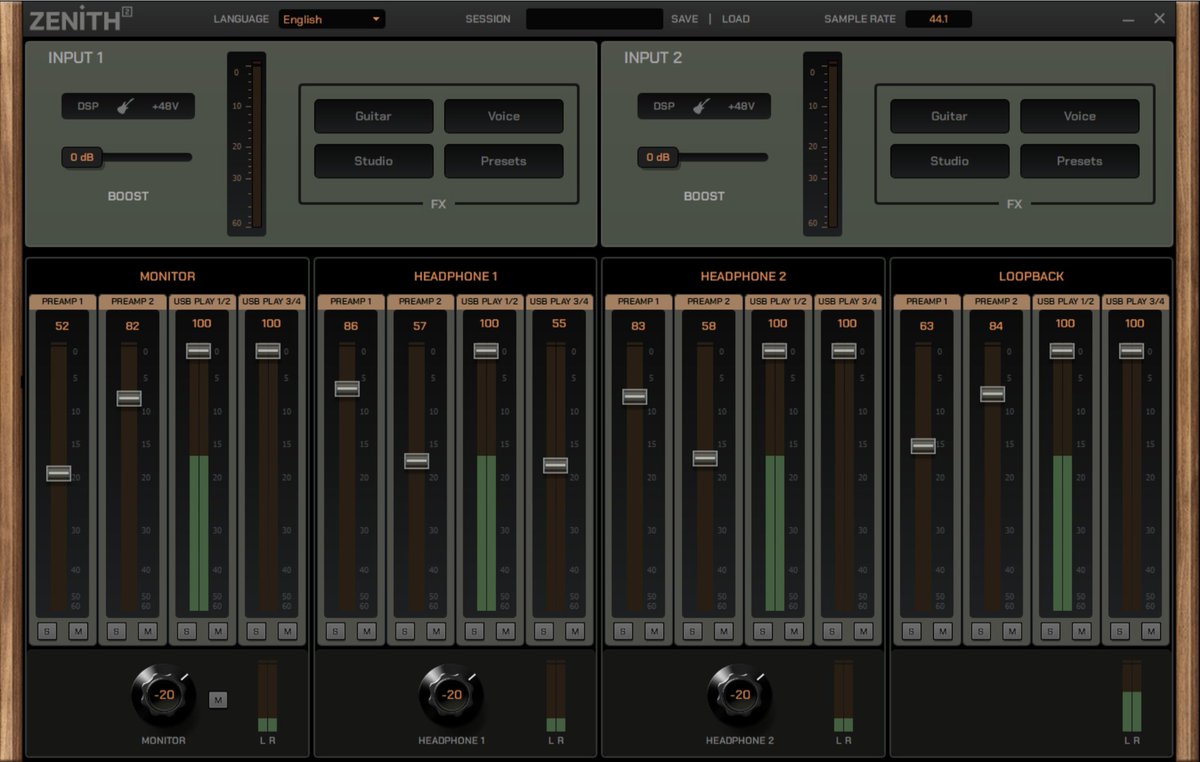The height and width of the screenshot is (762, 1200).
Task: Click the Monitor Preamp 1 value 52
Action: click(x=62, y=326)
